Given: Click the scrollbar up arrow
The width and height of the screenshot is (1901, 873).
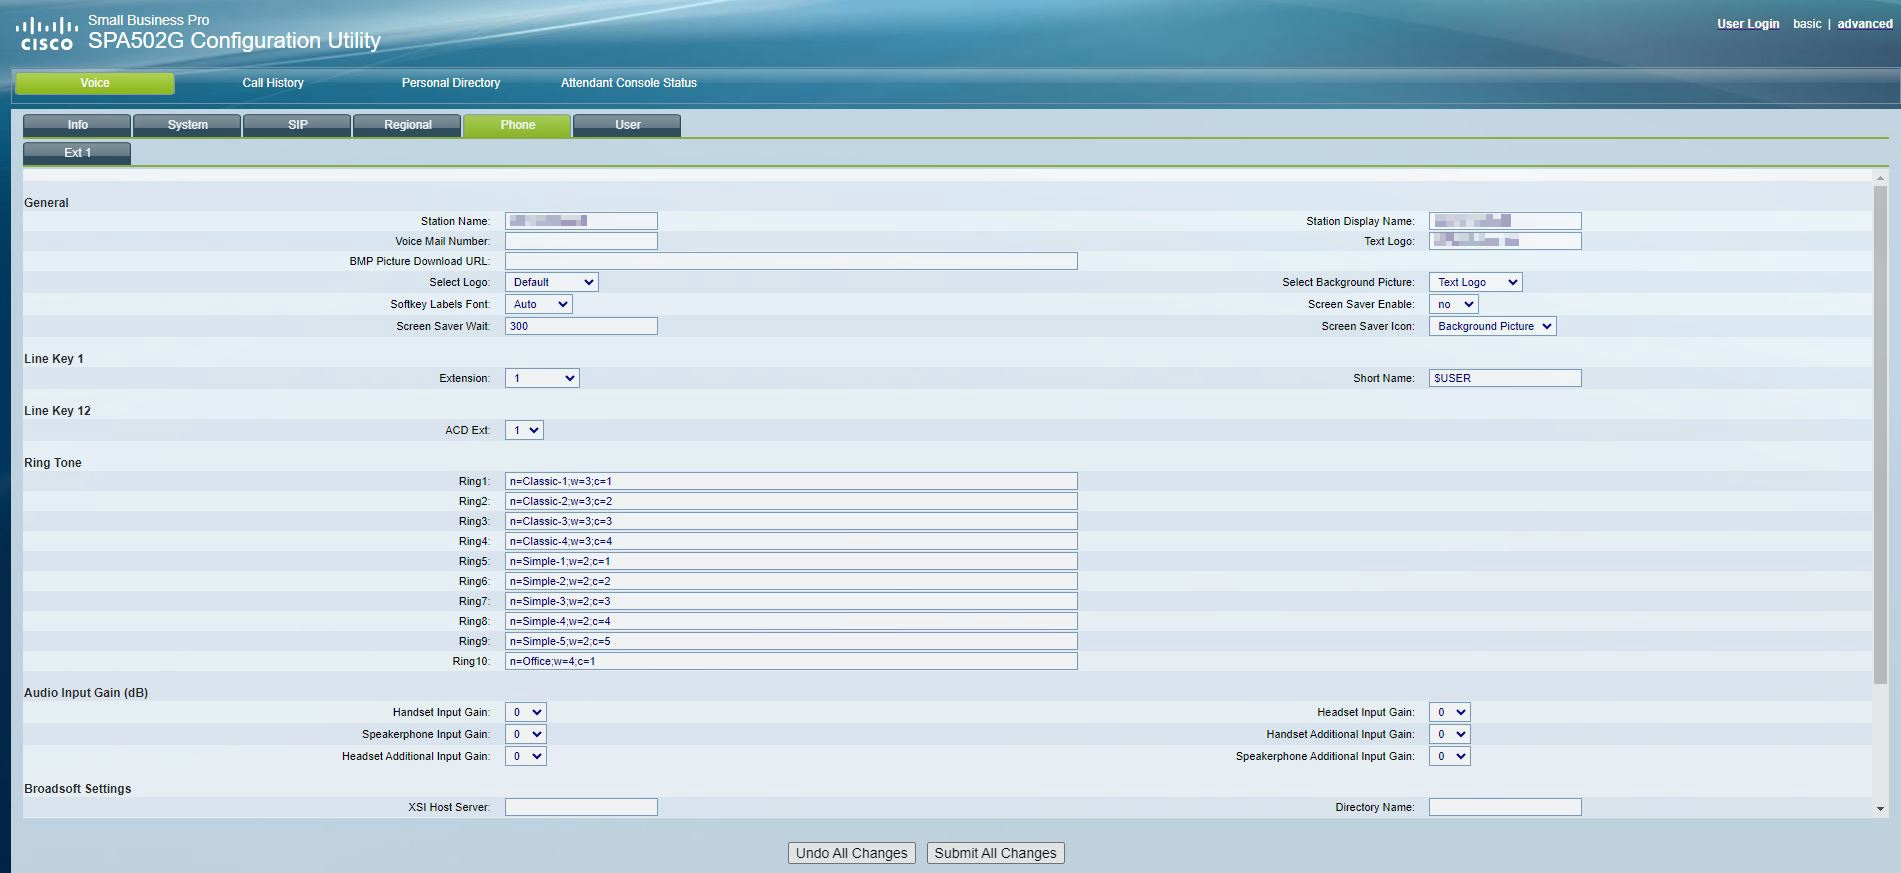Looking at the screenshot, I should tap(1880, 178).
